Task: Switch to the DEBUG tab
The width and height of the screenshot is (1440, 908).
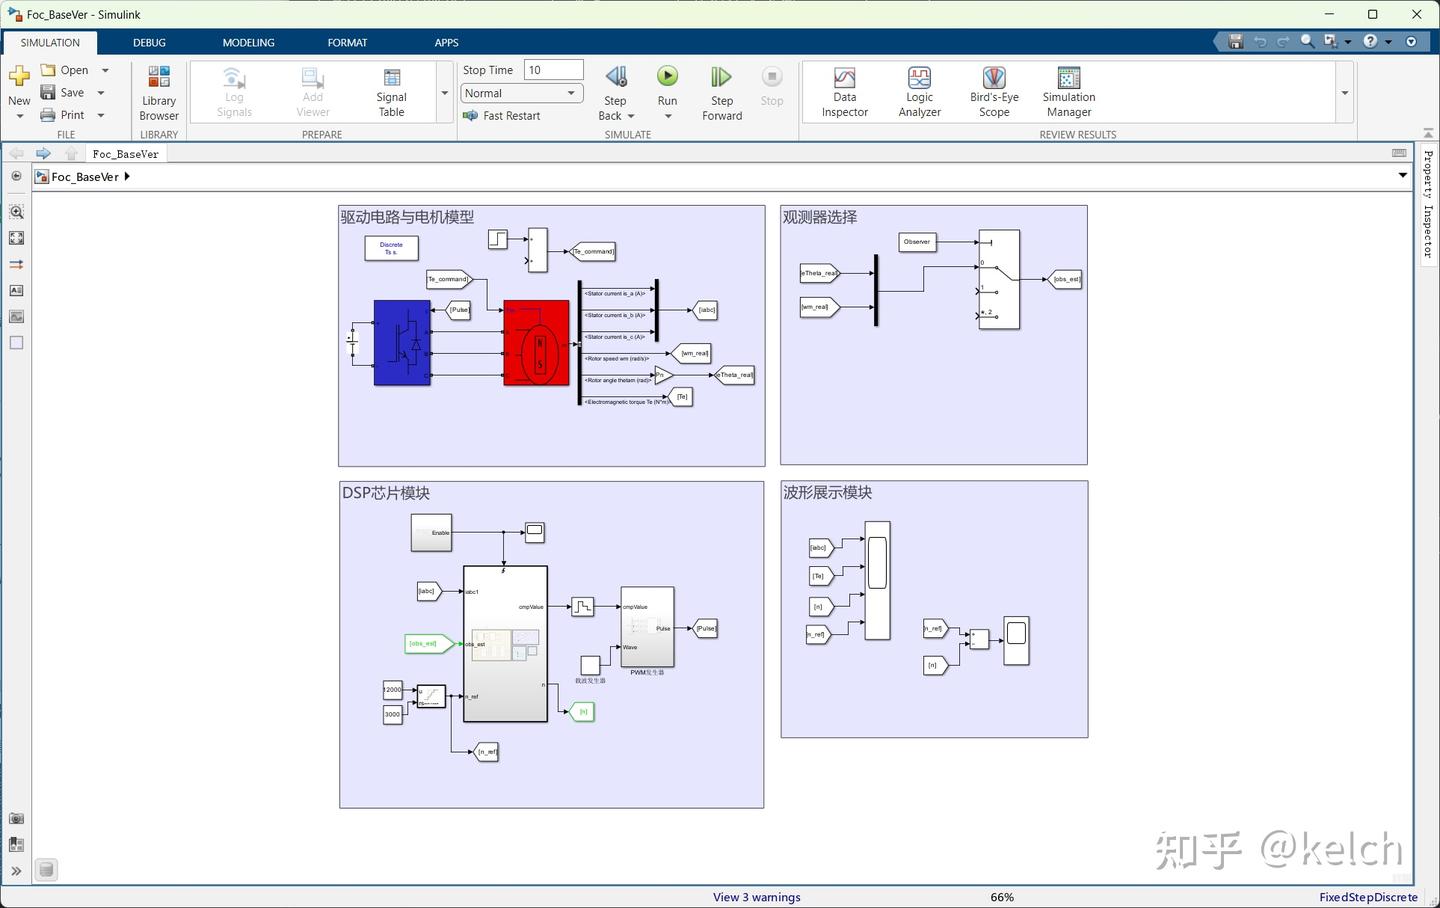Action: coord(149,42)
